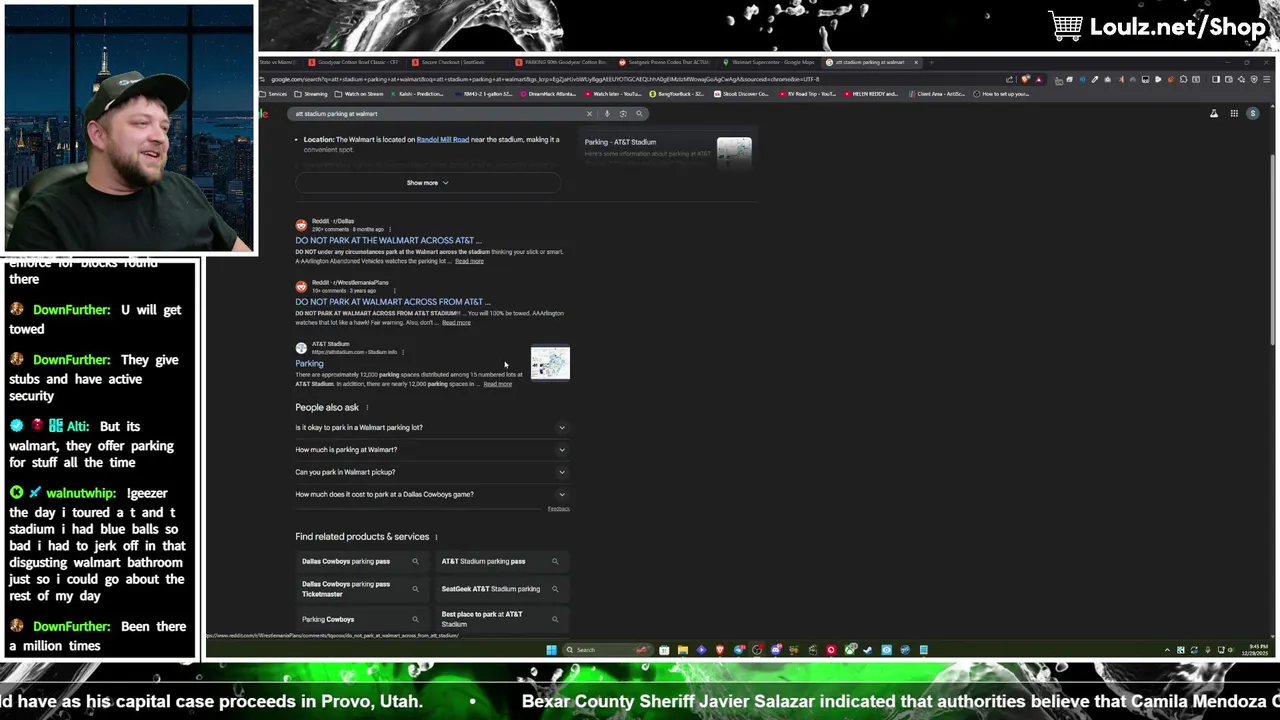
Task: Open the Streaming bookmarks folder
Action: 309,94
